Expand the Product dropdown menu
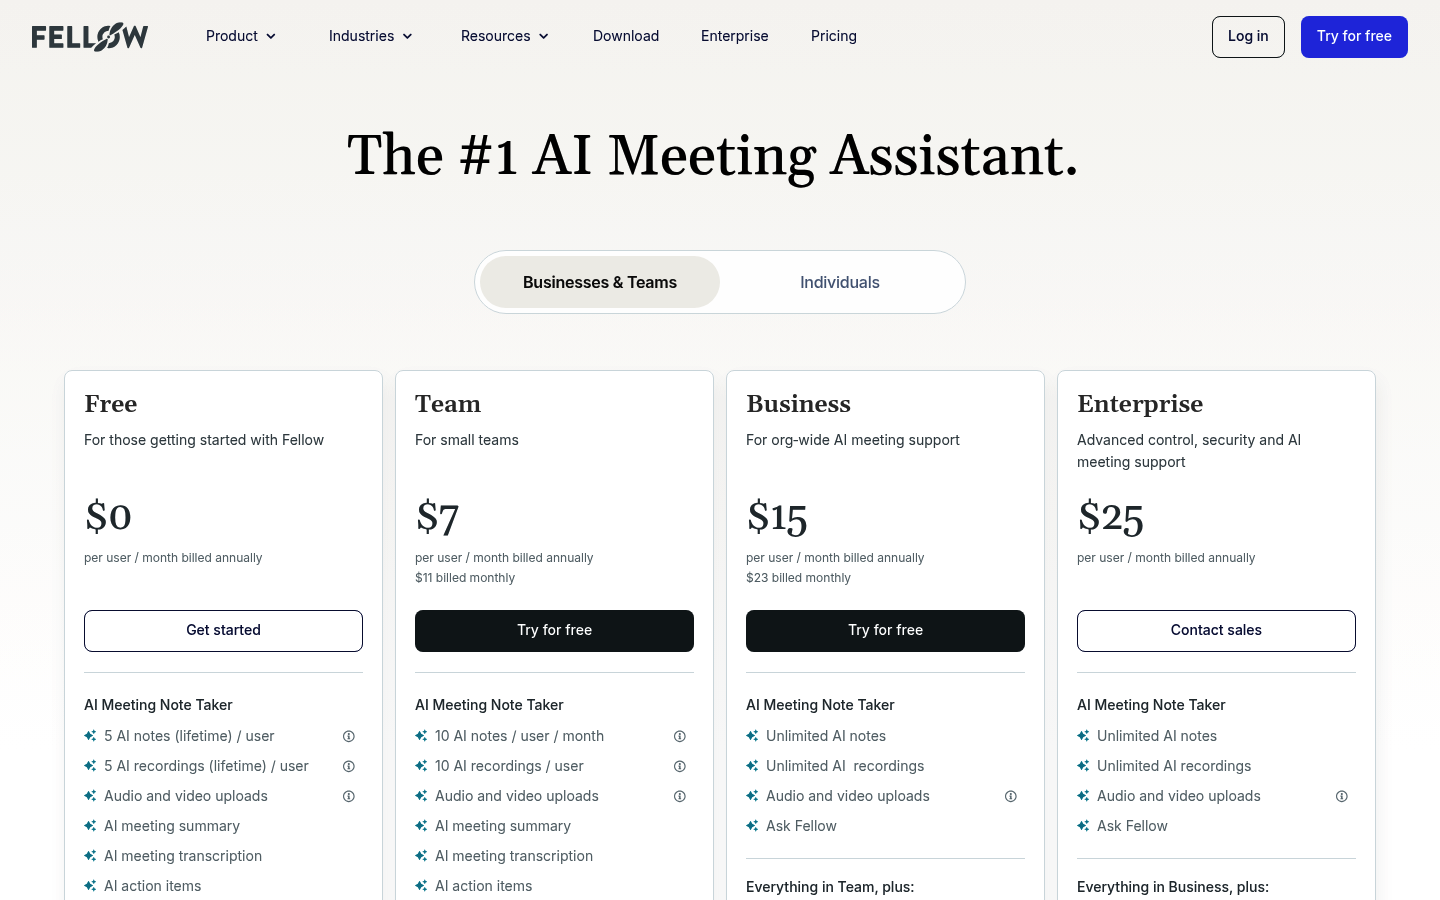Screen dimensions: 1440x900 [x=241, y=36]
